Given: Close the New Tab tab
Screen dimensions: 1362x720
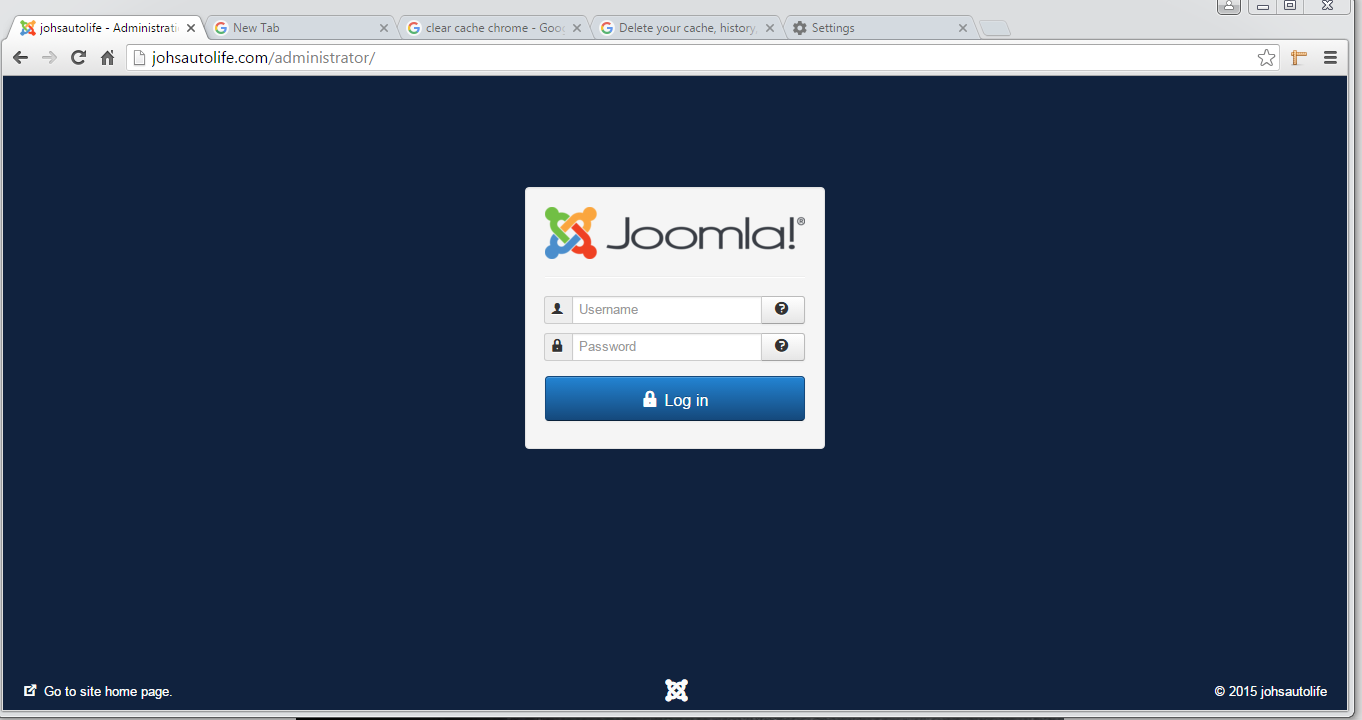Looking at the screenshot, I should 383,28.
